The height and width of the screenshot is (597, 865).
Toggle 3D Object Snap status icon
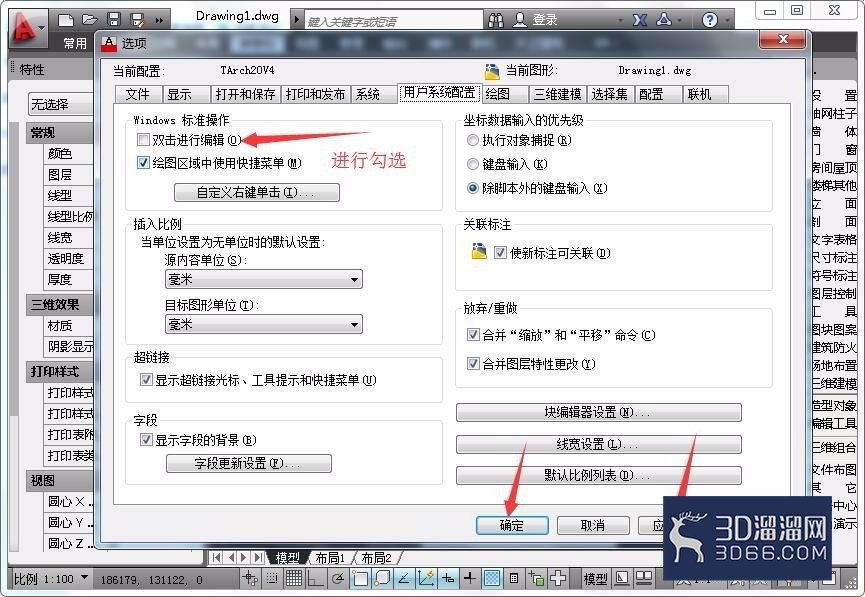pos(382,578)
